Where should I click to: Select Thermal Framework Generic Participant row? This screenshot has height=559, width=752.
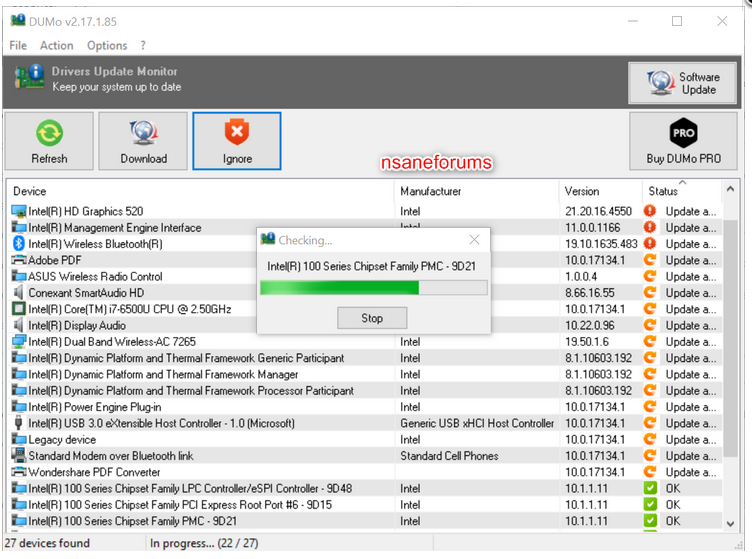tap(365, 358)
